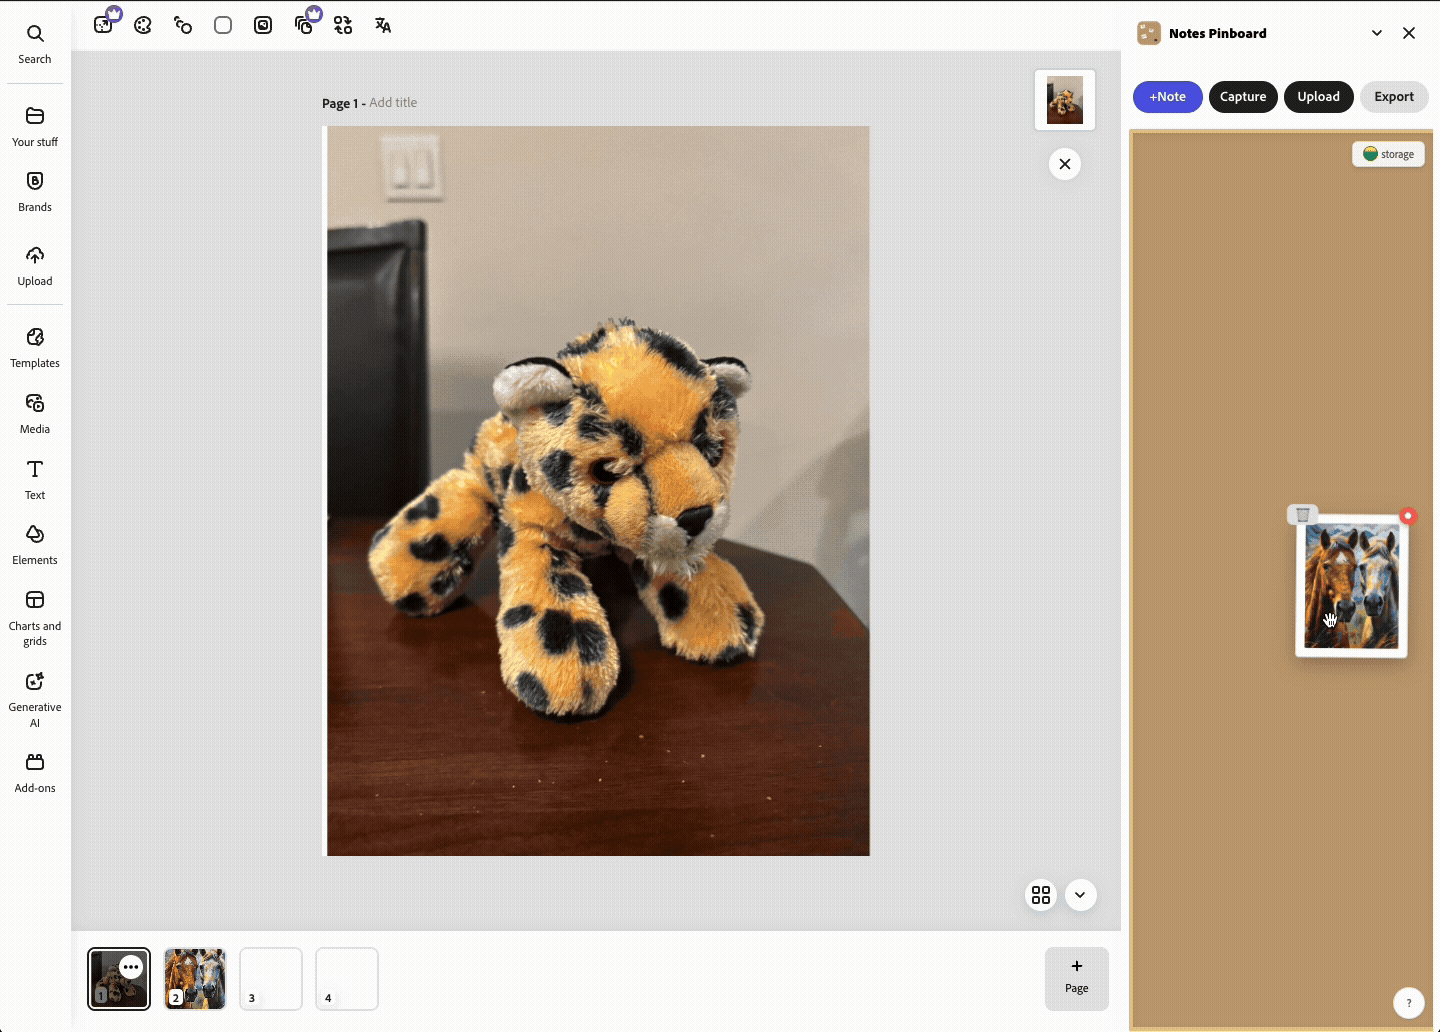This screenshot has height=1032, width=1440.
Task: Open the color theme palette tool
Action: (143, 26)
